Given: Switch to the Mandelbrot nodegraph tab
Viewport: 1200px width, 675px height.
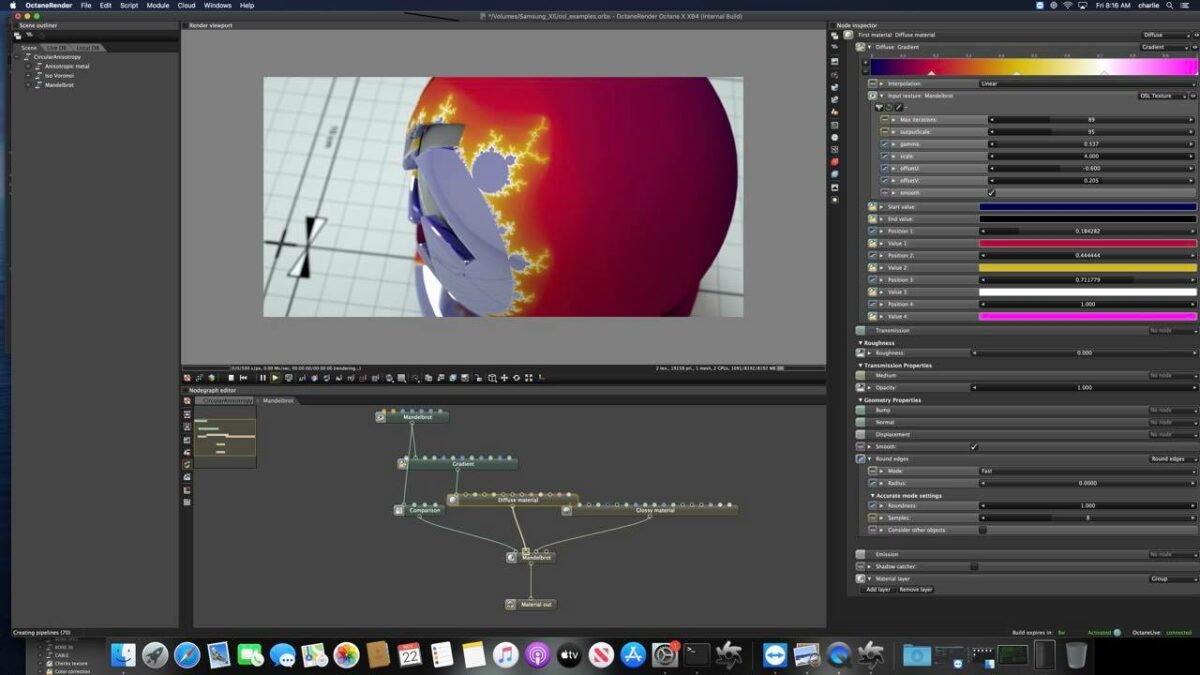Looking at the screenshot, I should coord(279,400).
